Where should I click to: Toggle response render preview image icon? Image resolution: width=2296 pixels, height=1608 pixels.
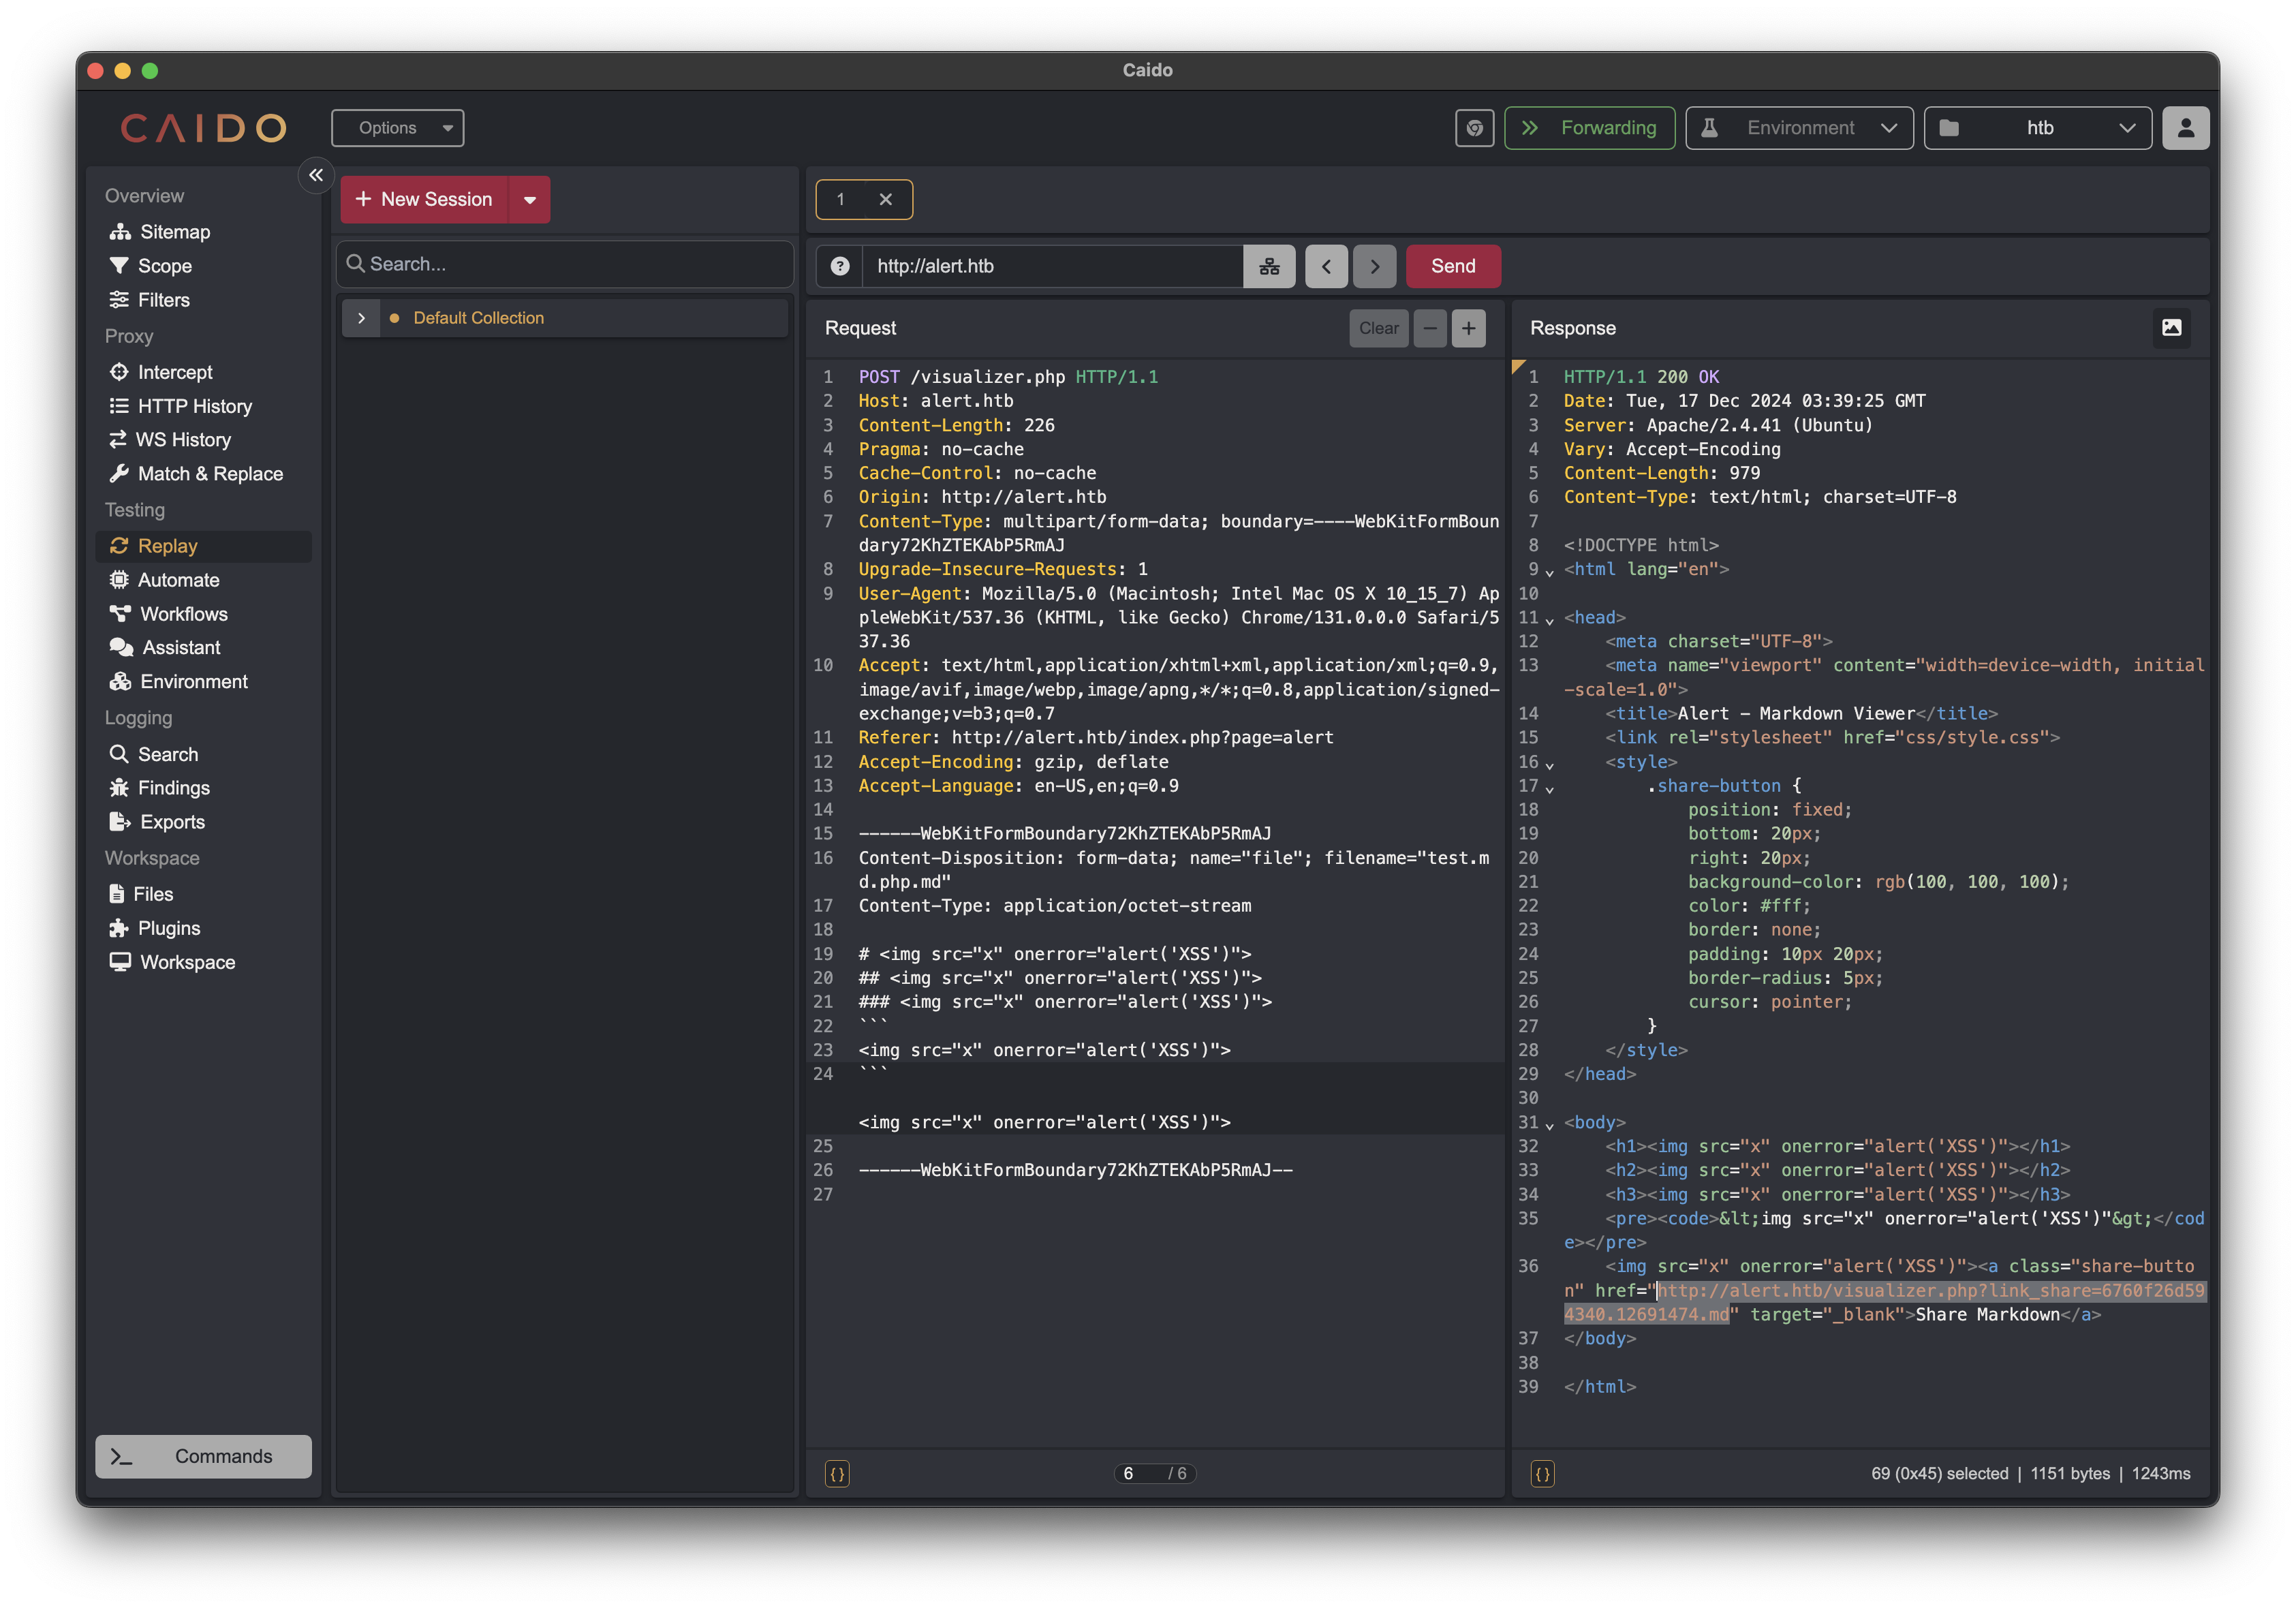coord(2171,328)
